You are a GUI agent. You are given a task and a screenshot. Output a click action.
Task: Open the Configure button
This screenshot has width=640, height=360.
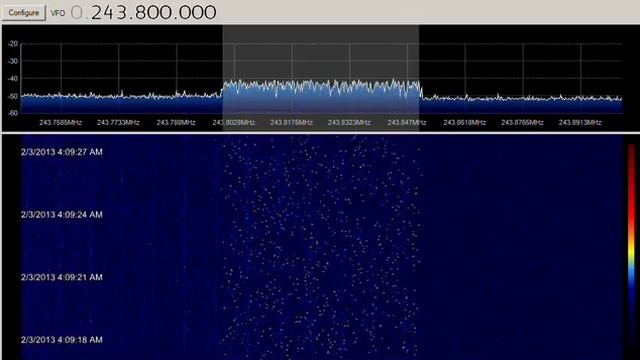coord(23,13)
